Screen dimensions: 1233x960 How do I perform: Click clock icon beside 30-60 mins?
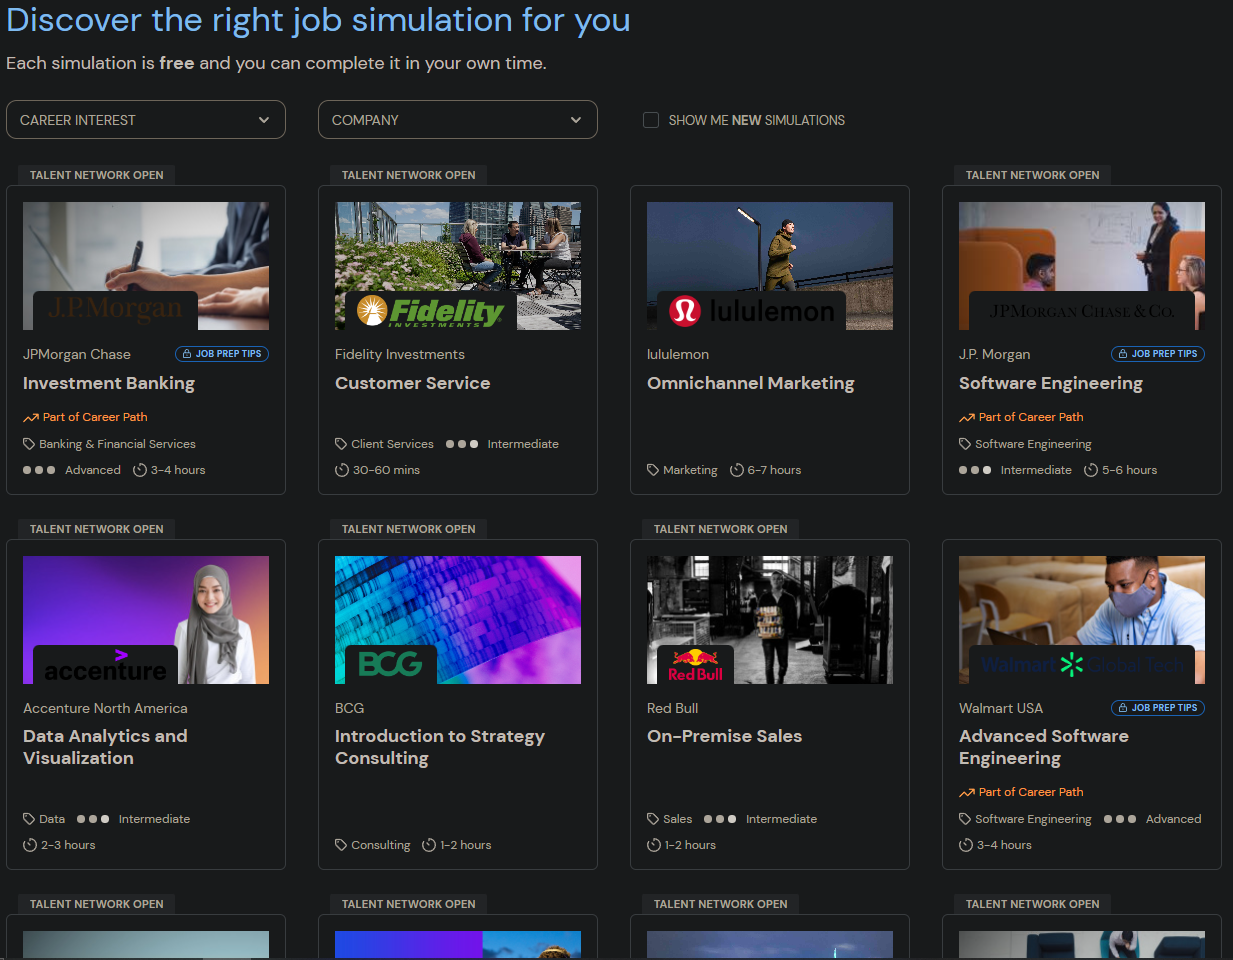click(342, 470)
